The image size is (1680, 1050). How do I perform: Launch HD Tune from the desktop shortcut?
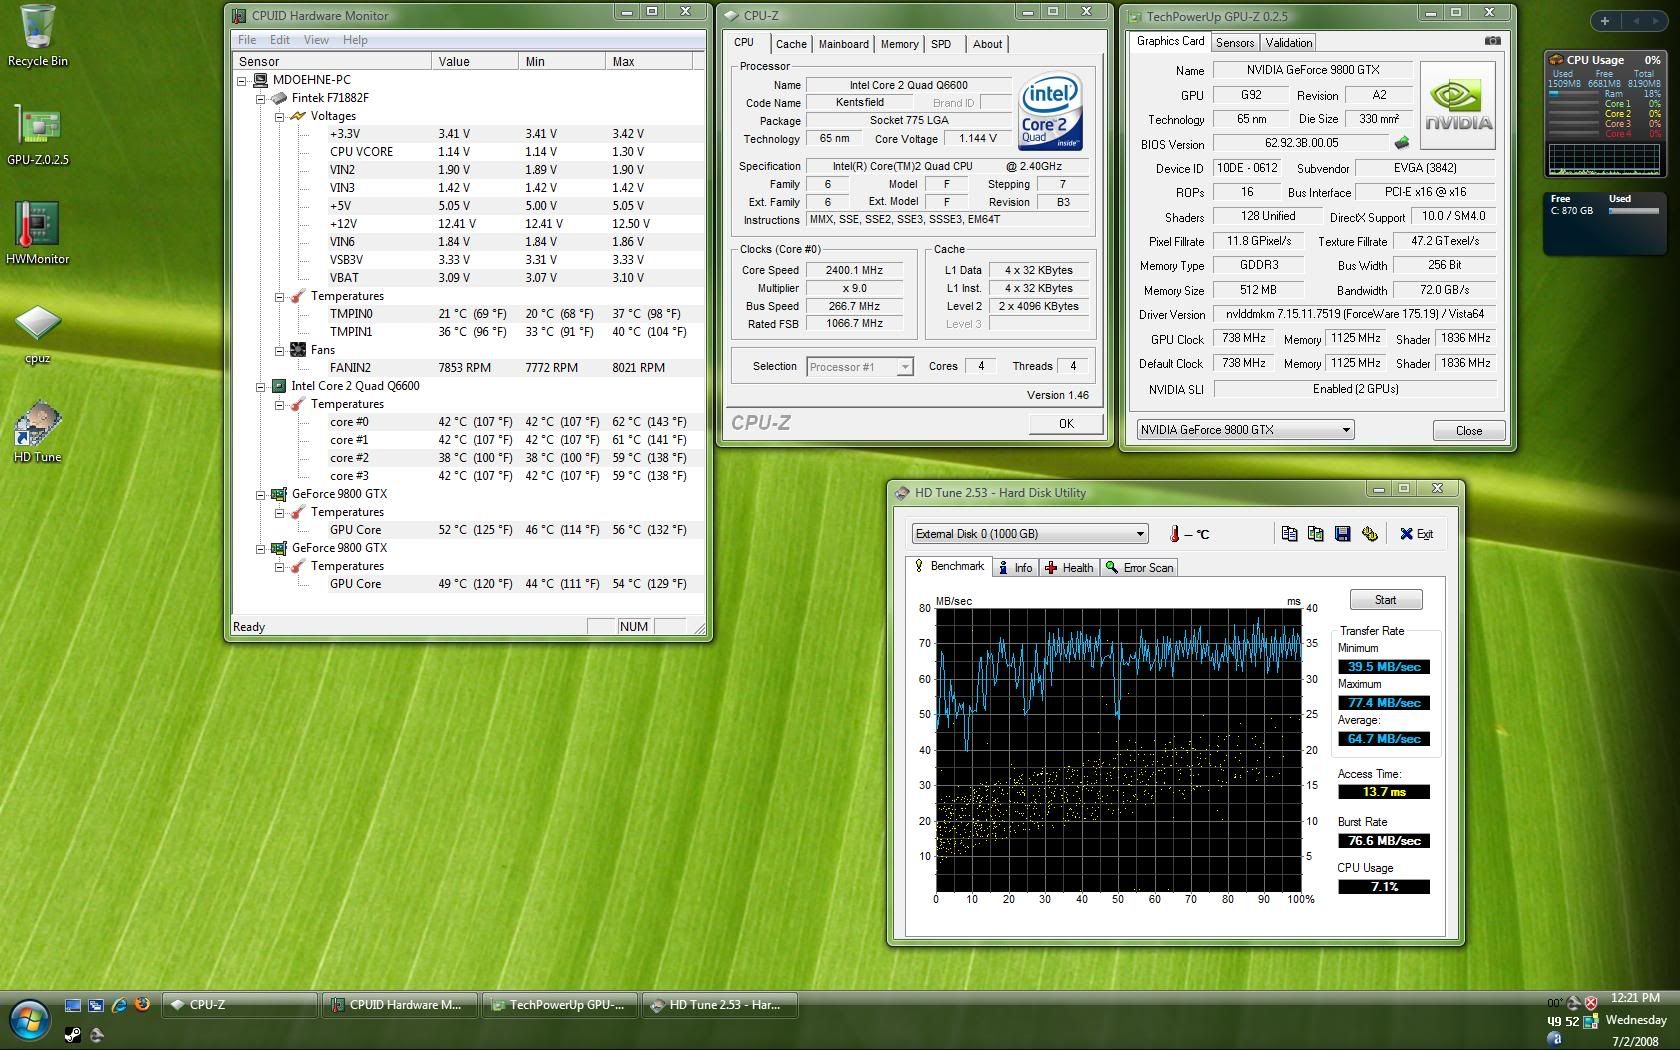click(x=37, y=432)
